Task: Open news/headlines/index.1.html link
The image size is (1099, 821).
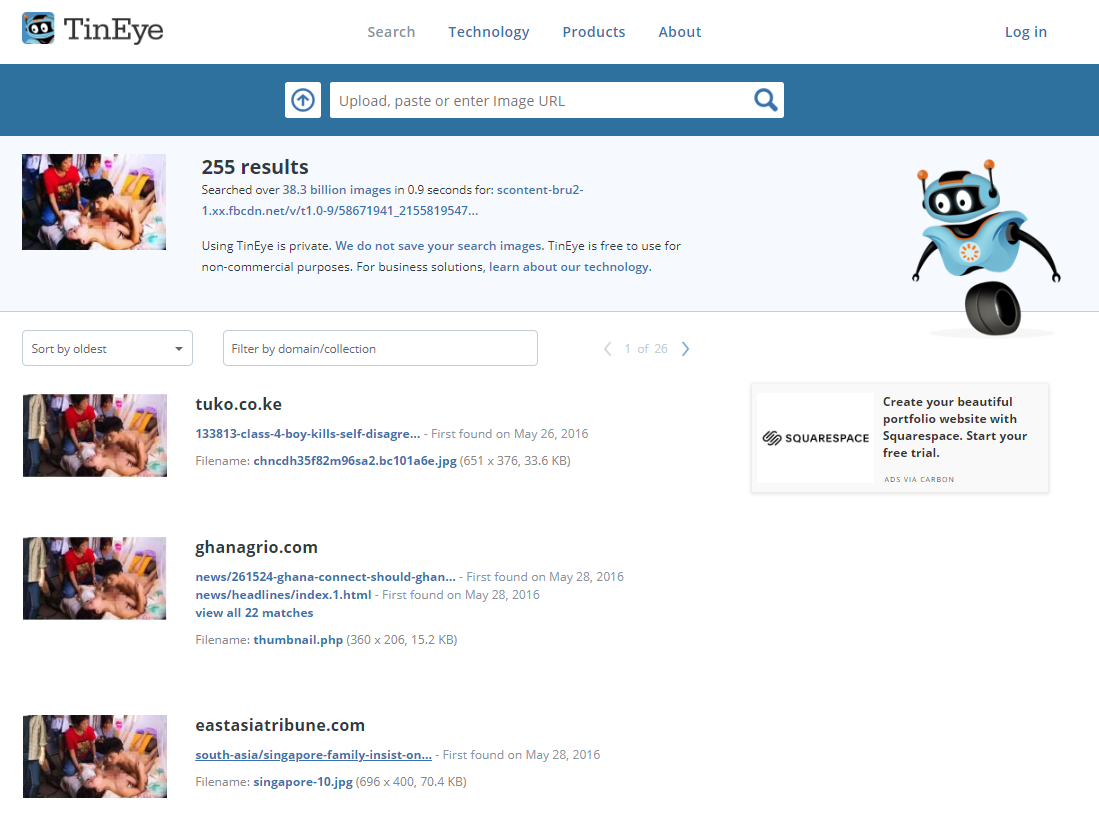Action: tap(283, 595)
